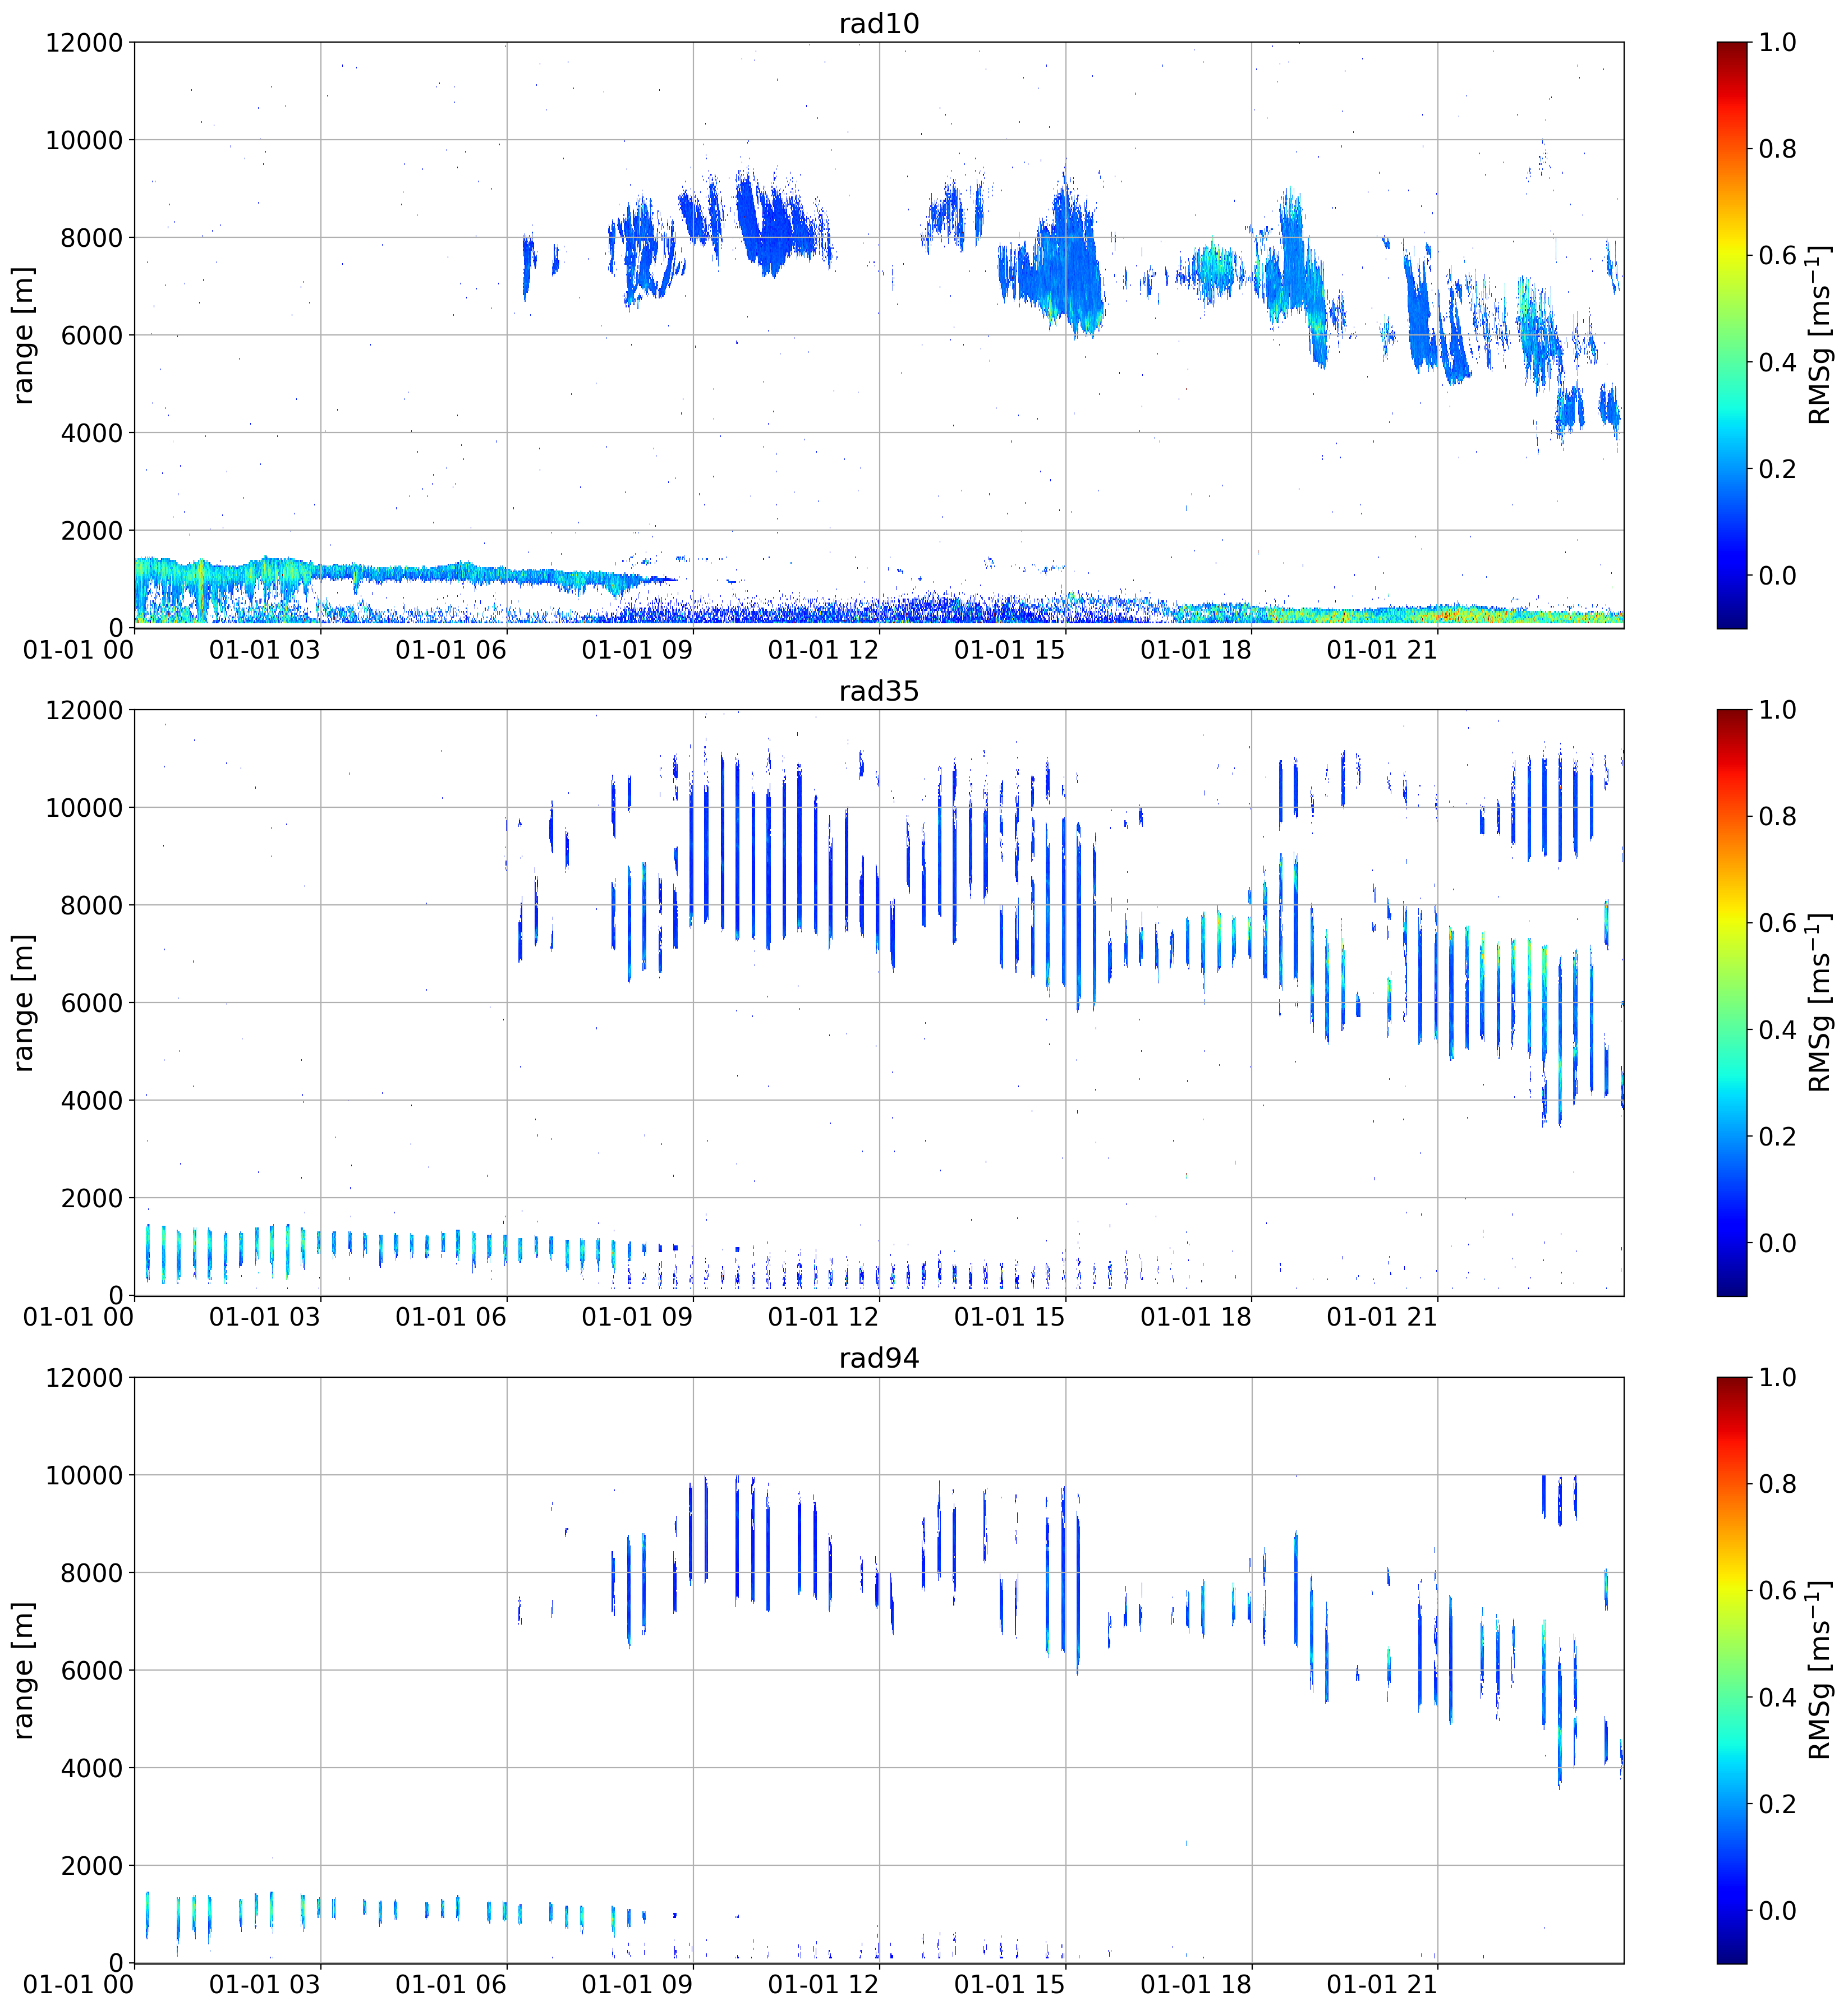Click the 6000 y-tick label of rad10
This screenshot has height=2010, width=1848.
pos(92,336)
